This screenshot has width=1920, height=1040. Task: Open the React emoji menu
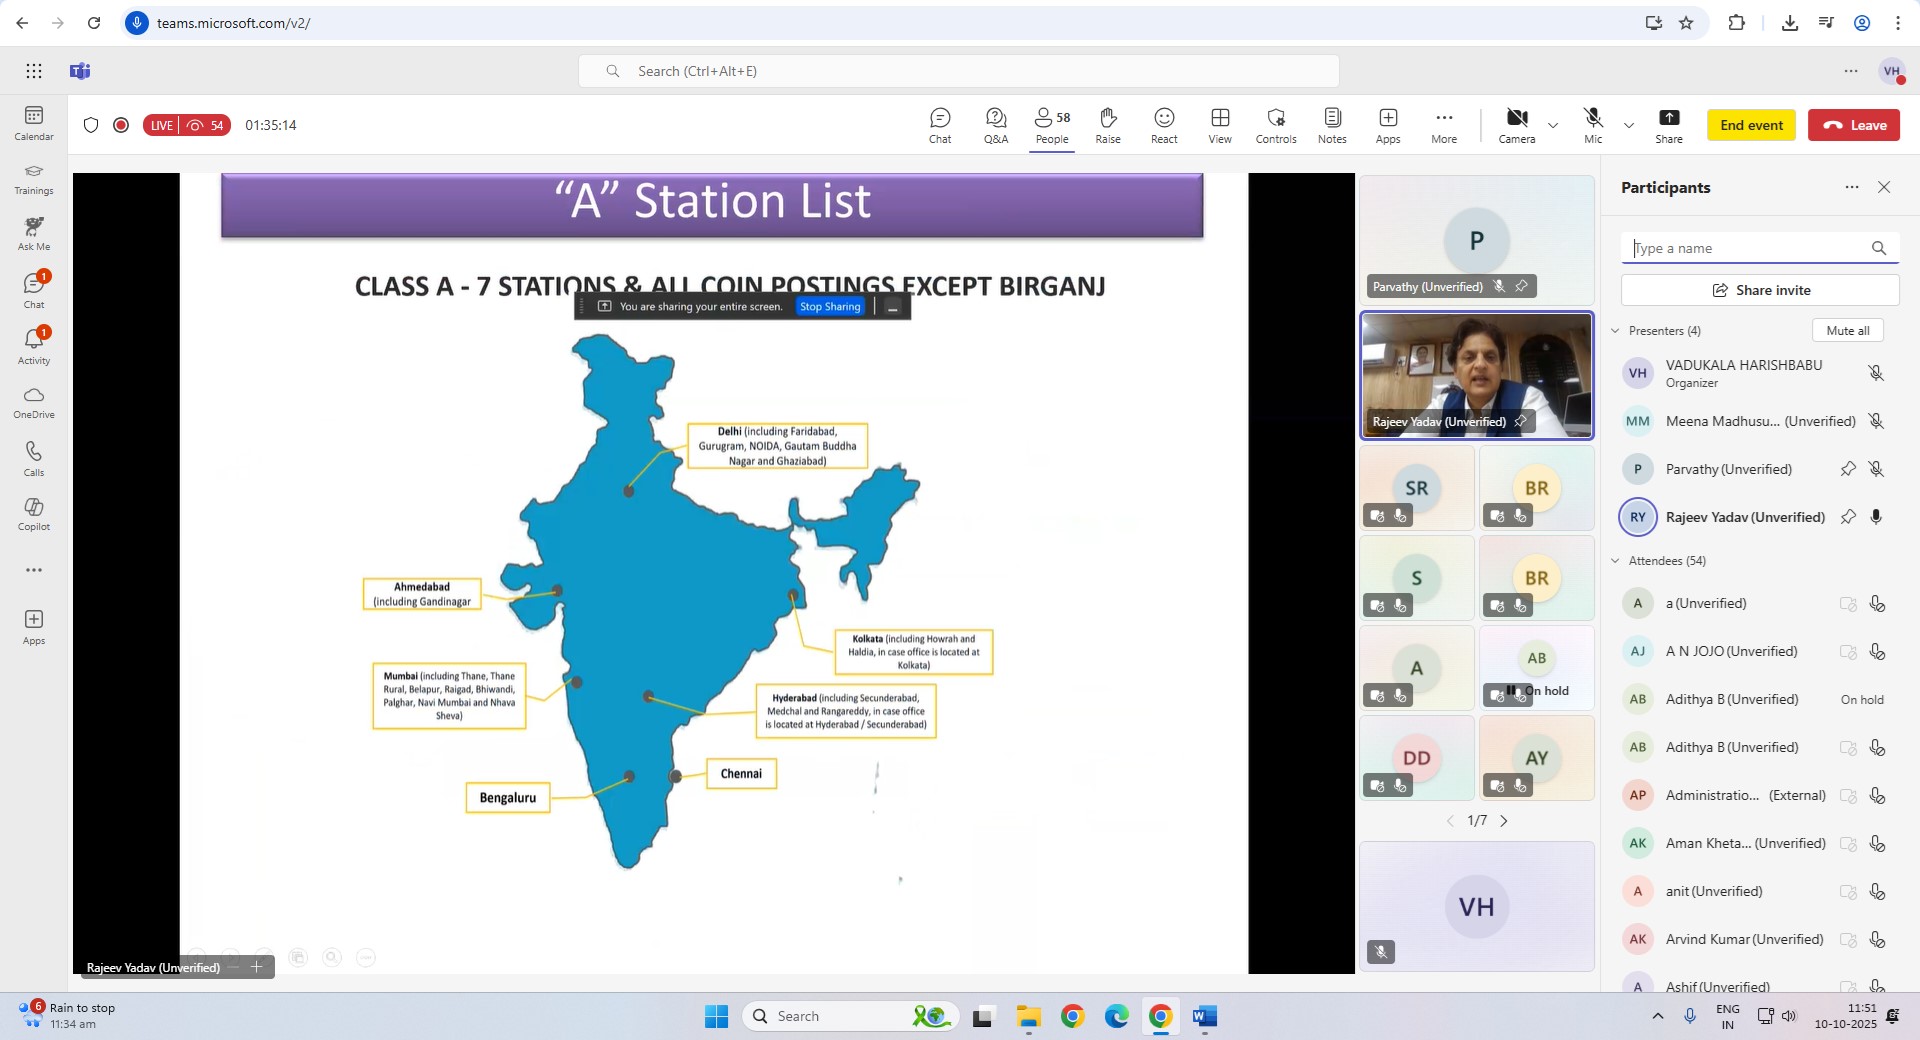point(1163,125)
